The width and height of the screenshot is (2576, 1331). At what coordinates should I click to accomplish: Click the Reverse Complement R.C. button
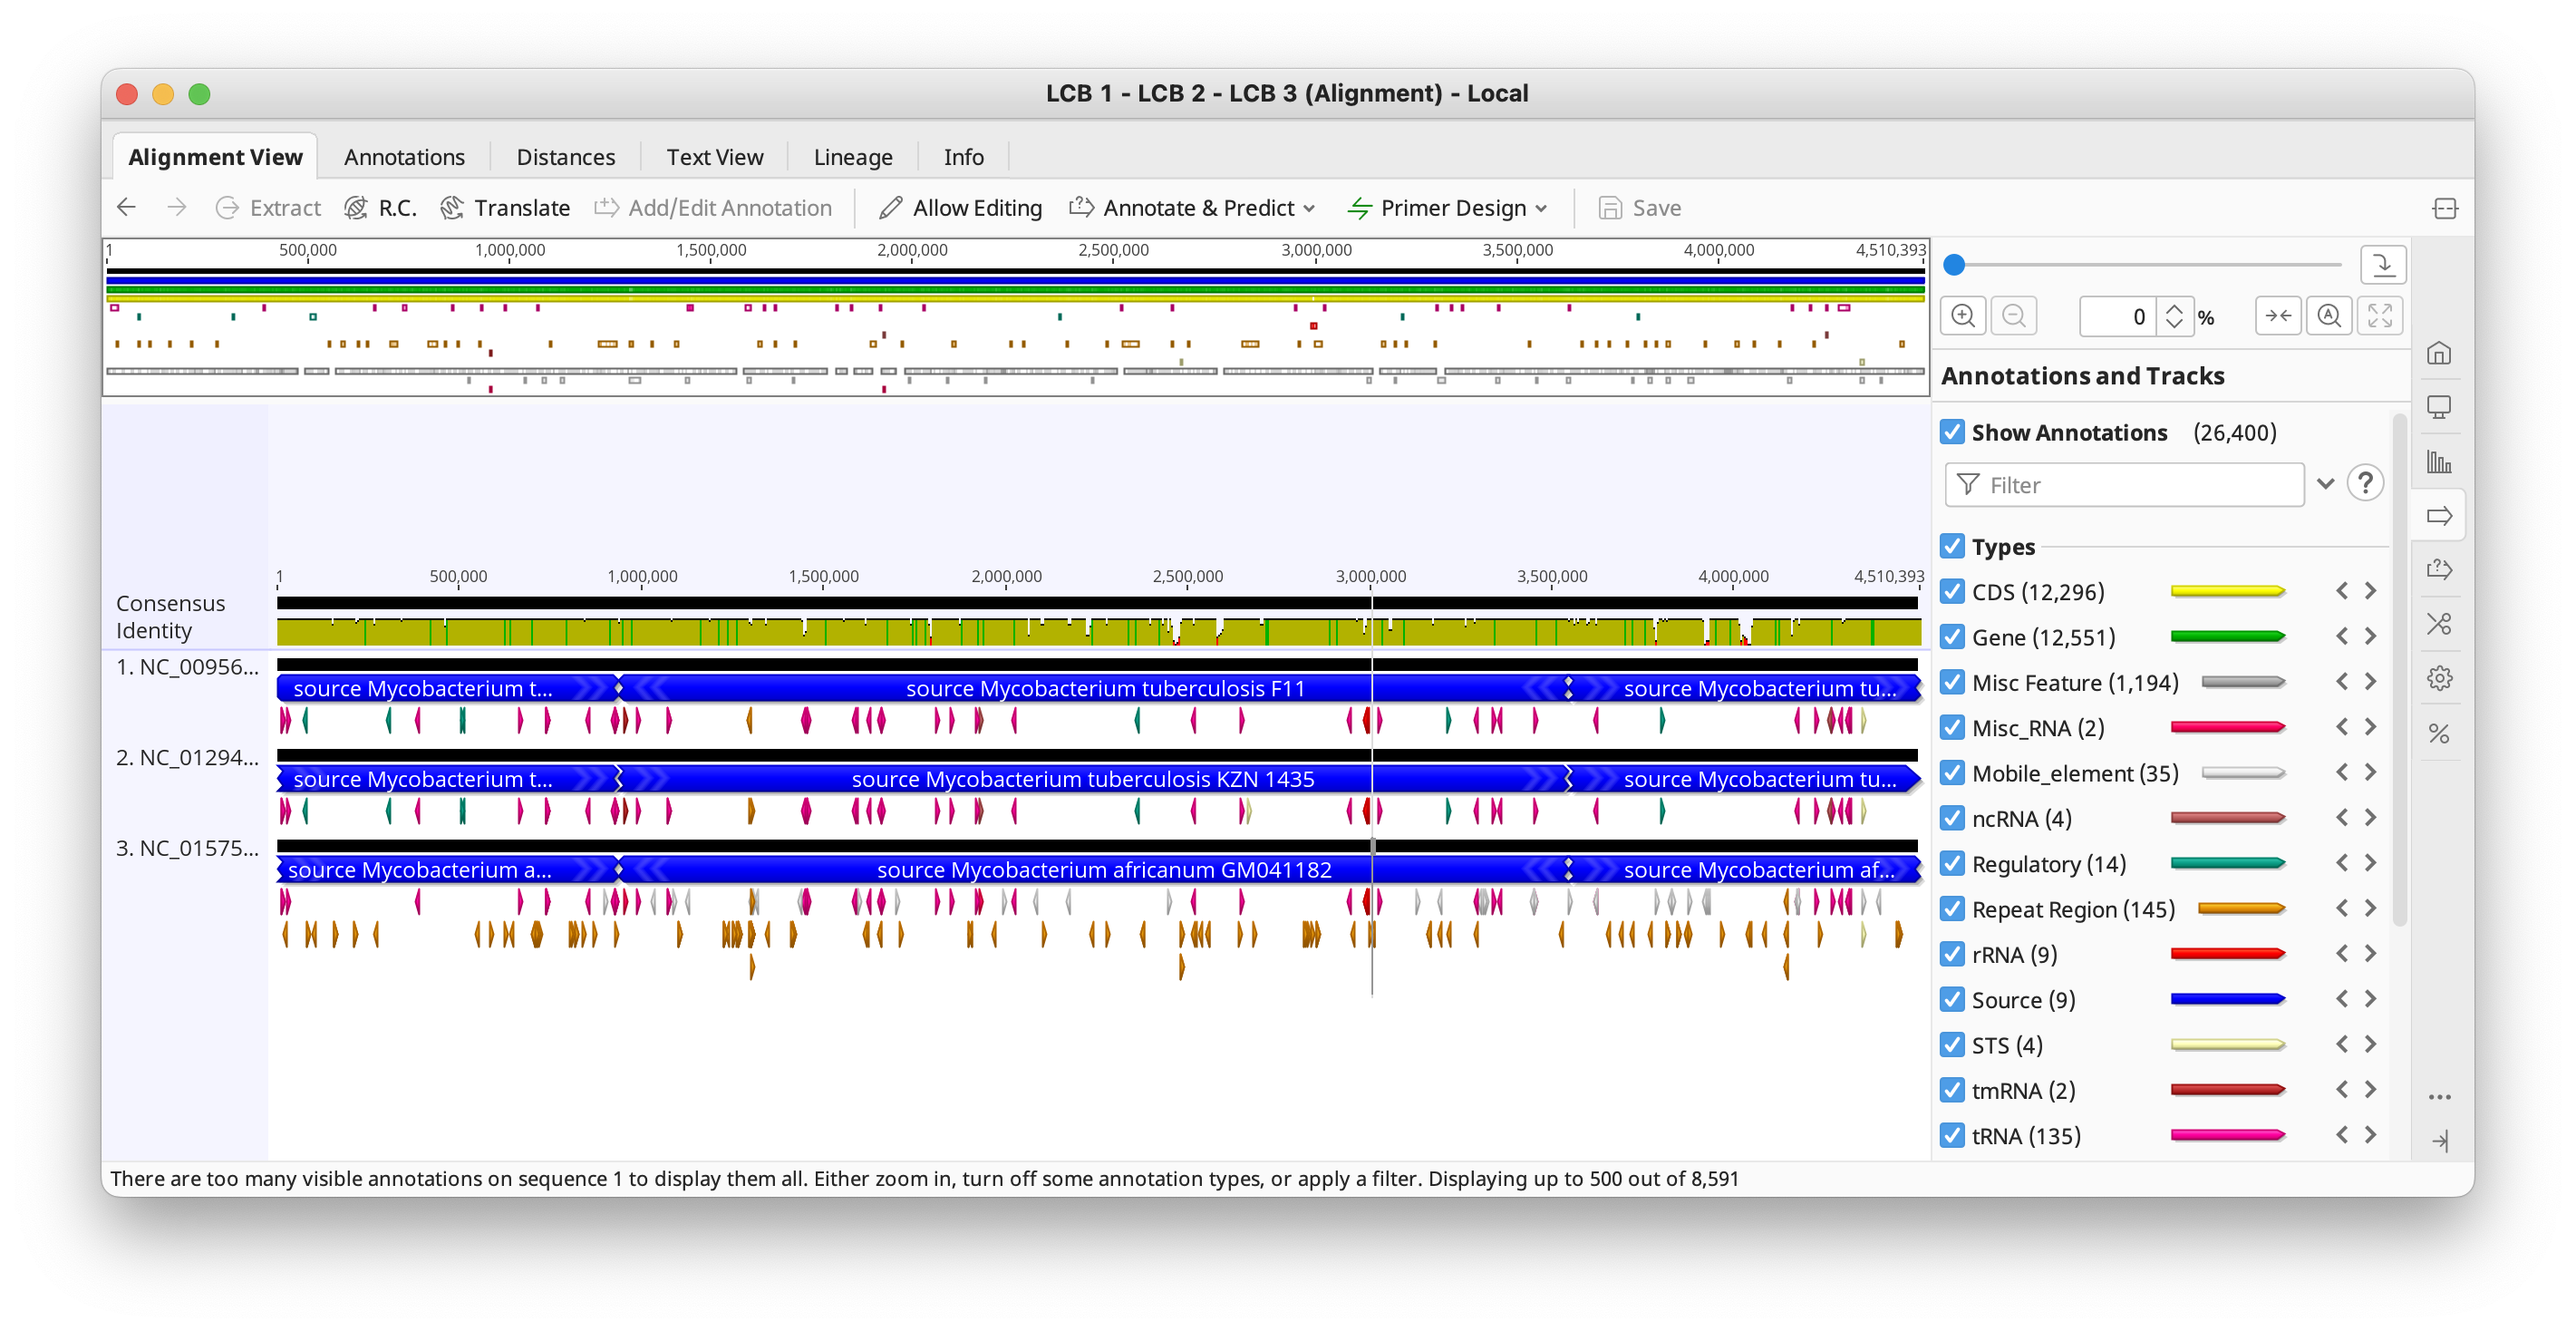(x=380, y=208)
